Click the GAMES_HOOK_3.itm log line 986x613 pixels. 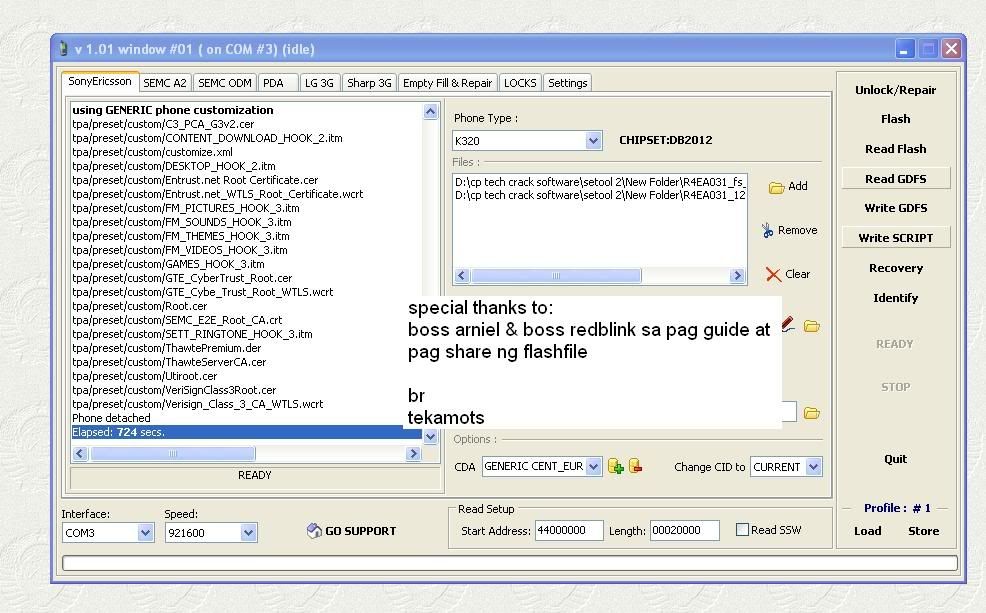coord(168,264)
